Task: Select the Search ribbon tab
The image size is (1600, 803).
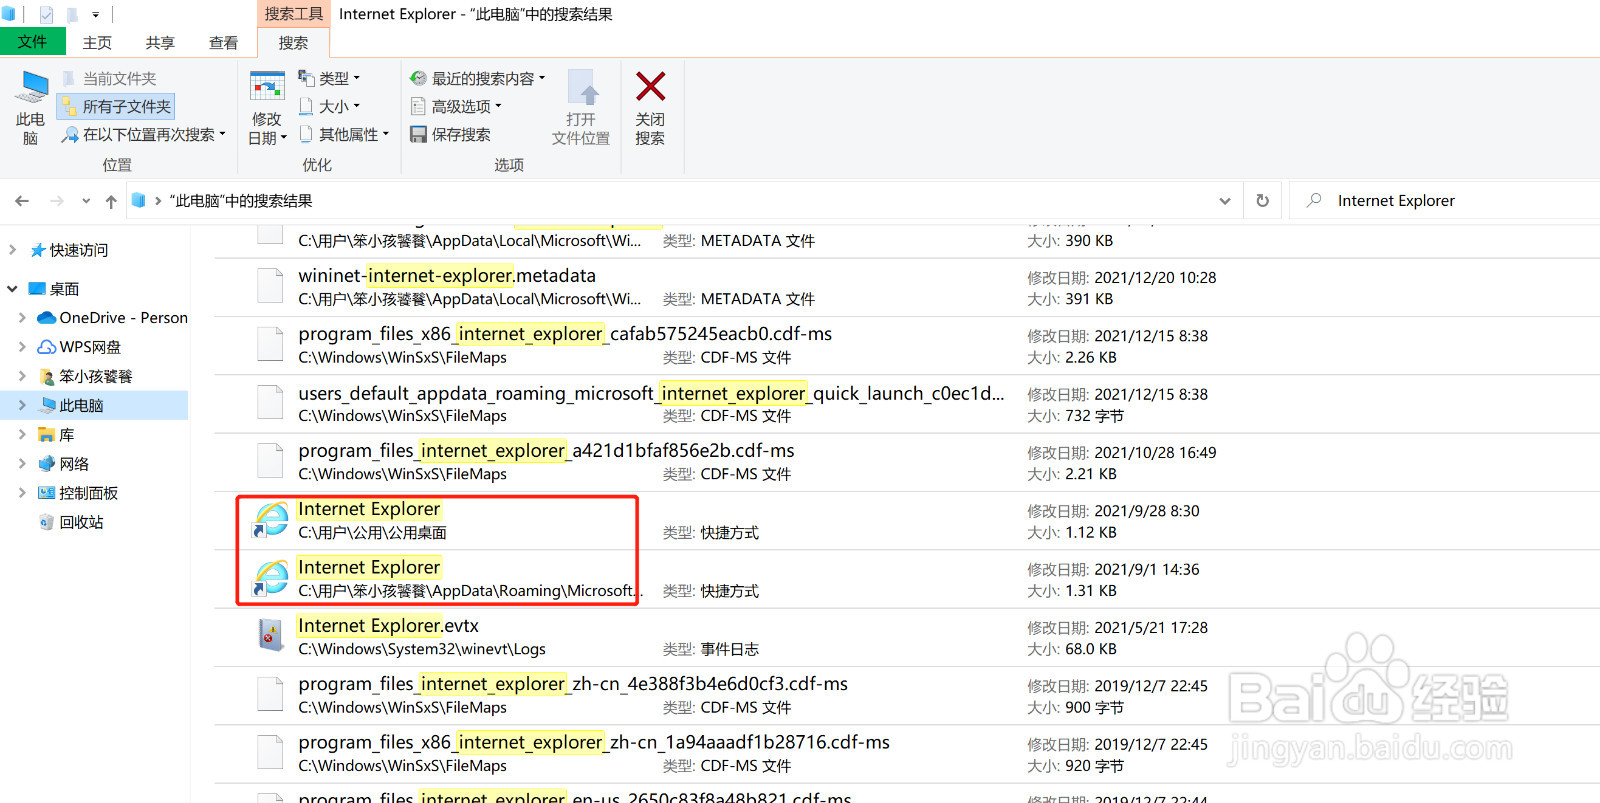Action: pyautogui.click(x=293, y=42)
